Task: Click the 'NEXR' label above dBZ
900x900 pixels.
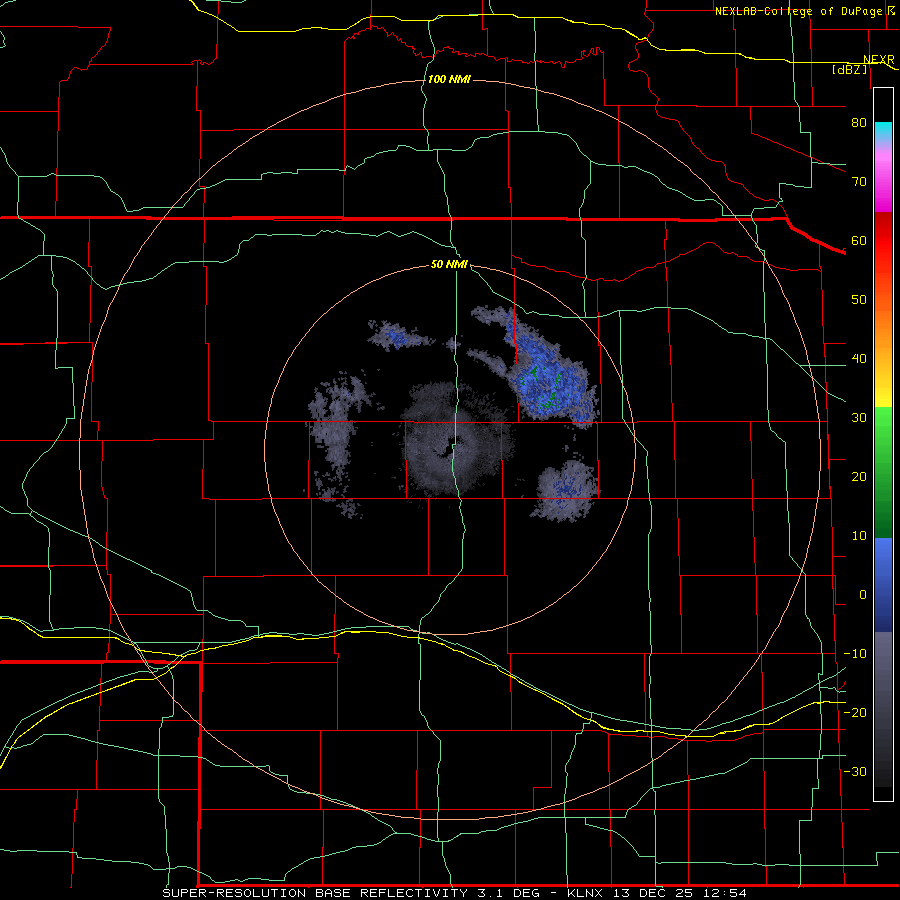Action: [878, 60]
